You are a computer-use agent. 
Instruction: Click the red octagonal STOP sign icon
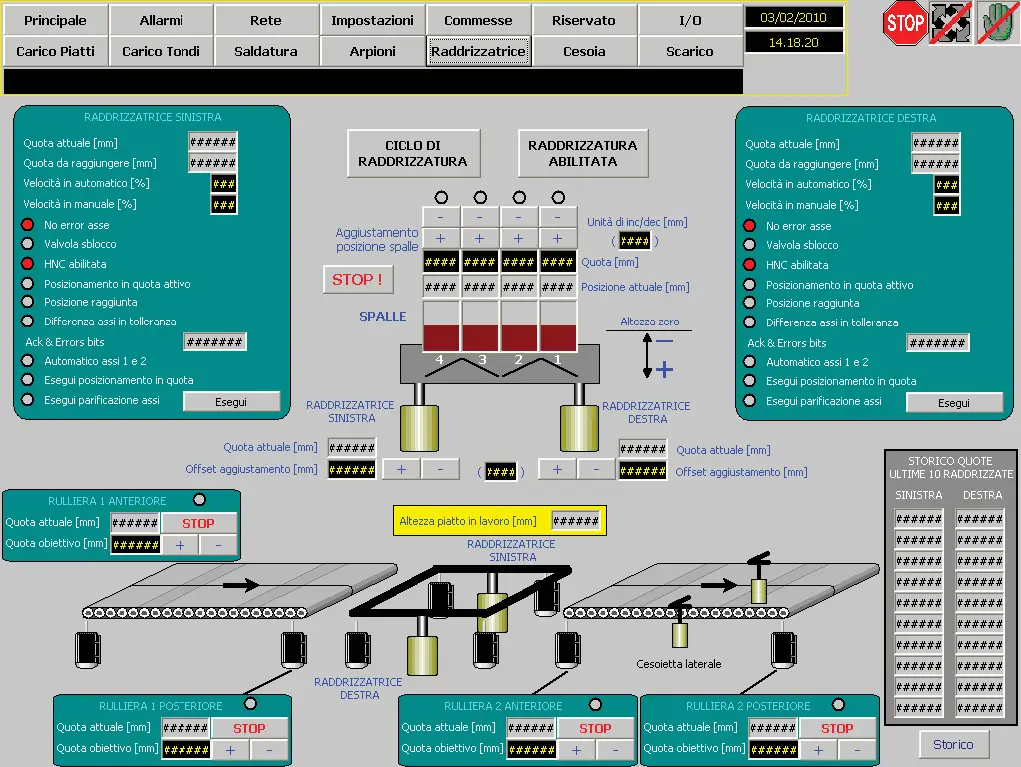coord(904,22)
